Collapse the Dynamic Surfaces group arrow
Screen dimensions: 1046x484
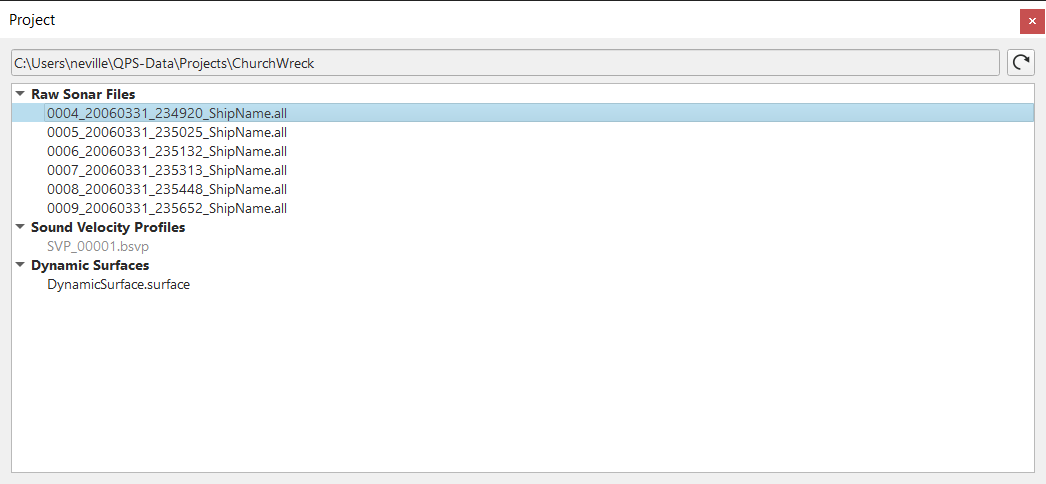[x=20, y=265]
